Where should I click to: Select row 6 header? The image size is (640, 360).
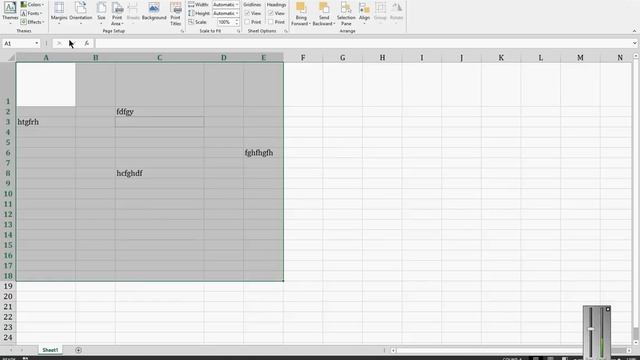pos(8,153)
